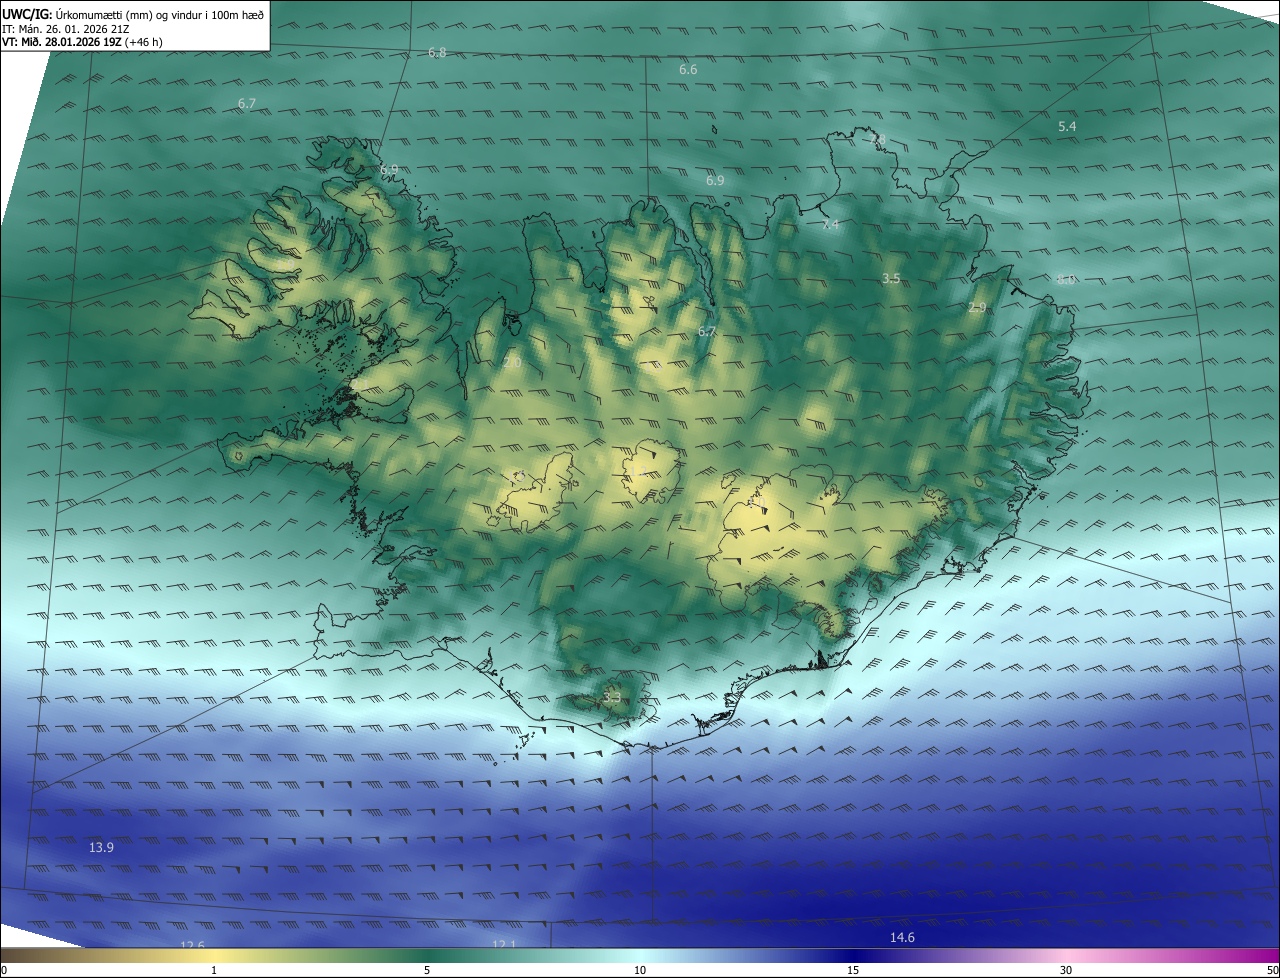The width and height of the screenshot is (1280, 978).
Task: Click the 3.5 value label
Action: point(891,278)
